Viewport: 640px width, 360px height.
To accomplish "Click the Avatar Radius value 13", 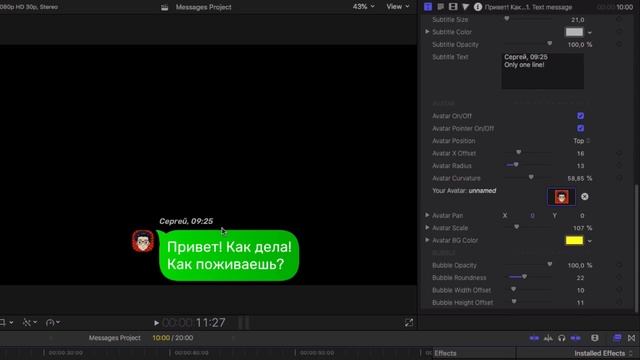I will pos(580,166).
